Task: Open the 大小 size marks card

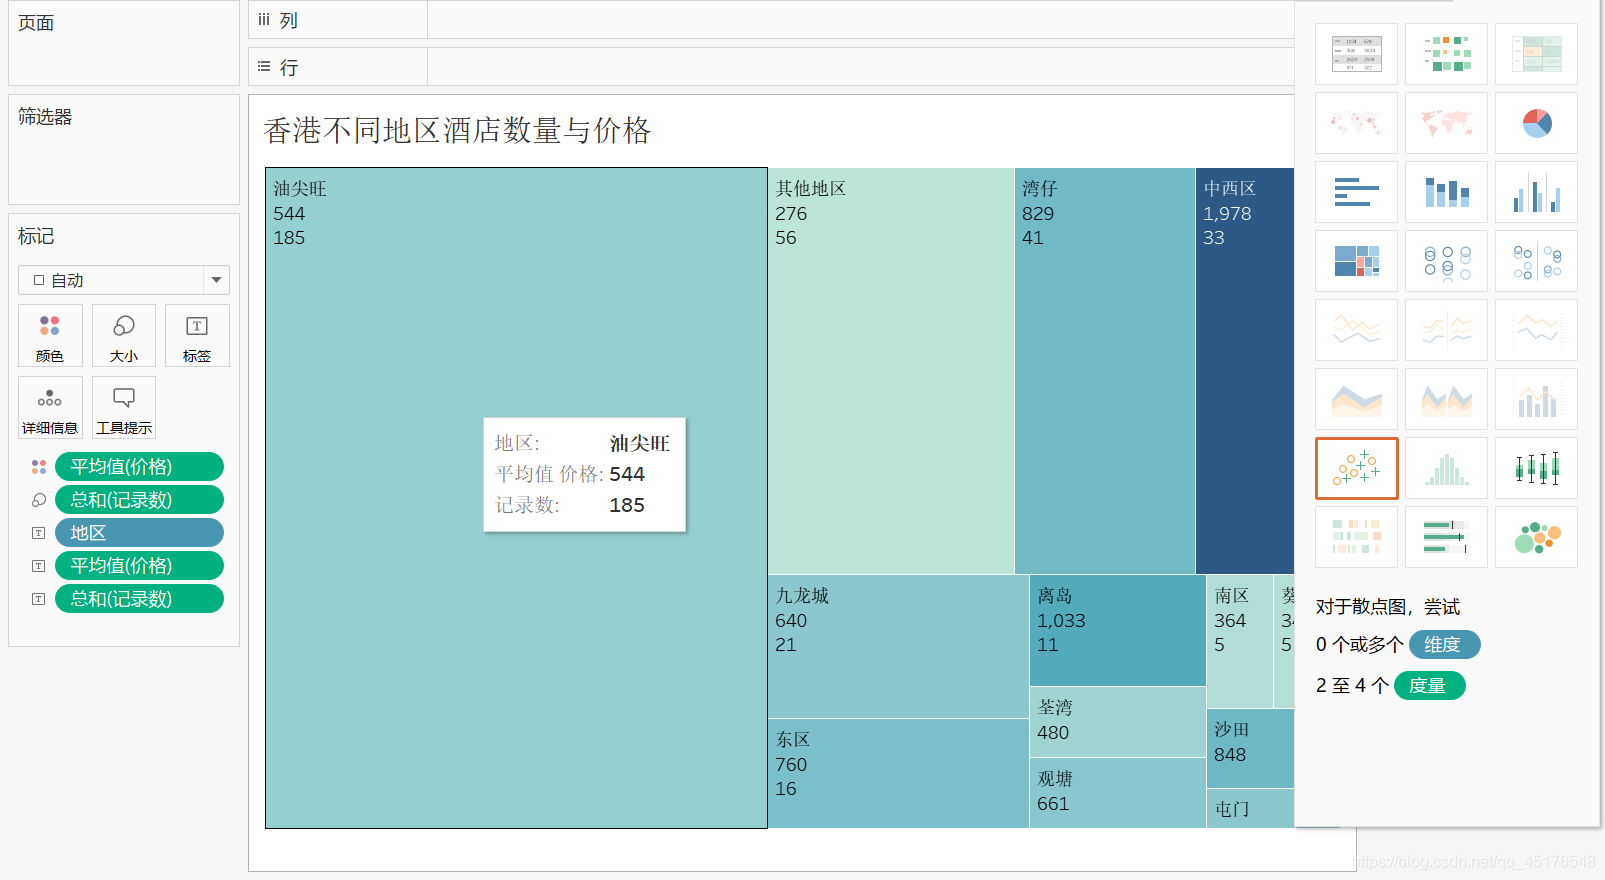Action: (124, 336)
